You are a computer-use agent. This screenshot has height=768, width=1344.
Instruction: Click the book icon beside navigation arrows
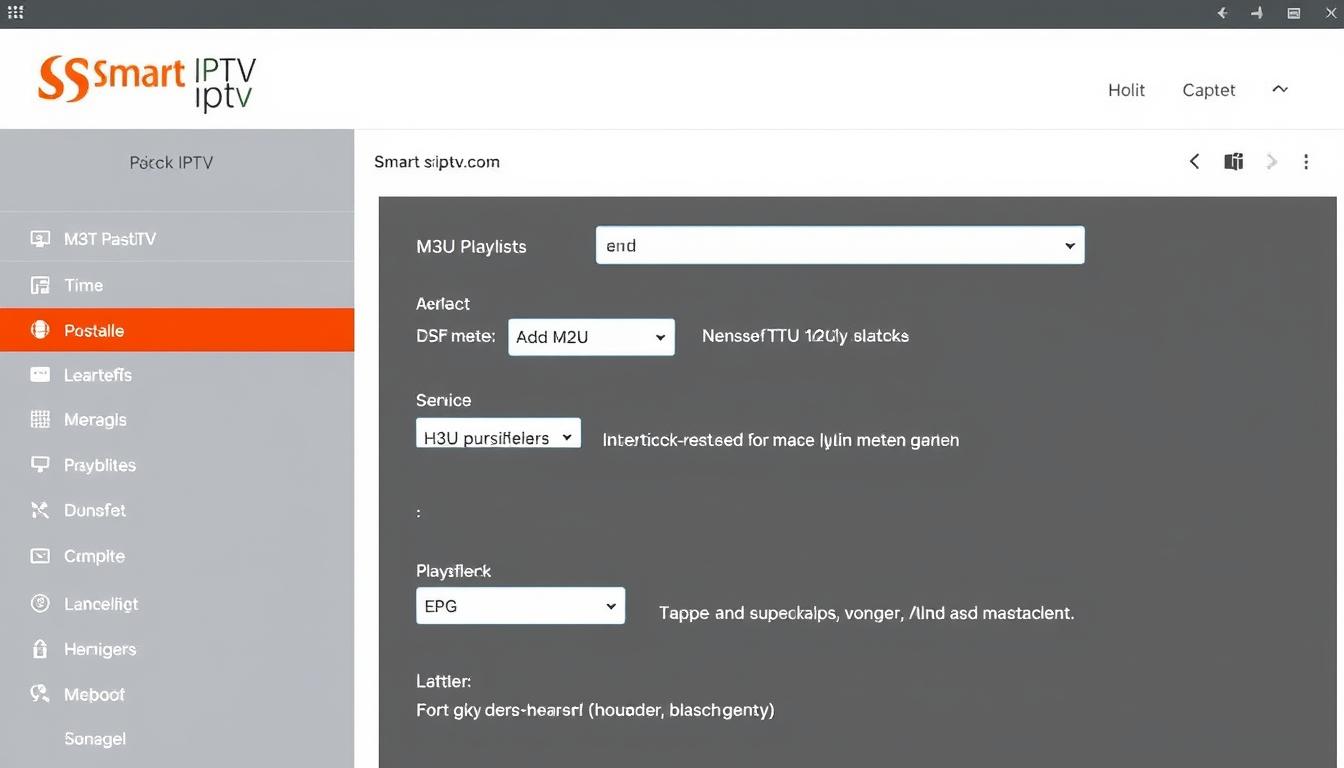point(1234,161)
